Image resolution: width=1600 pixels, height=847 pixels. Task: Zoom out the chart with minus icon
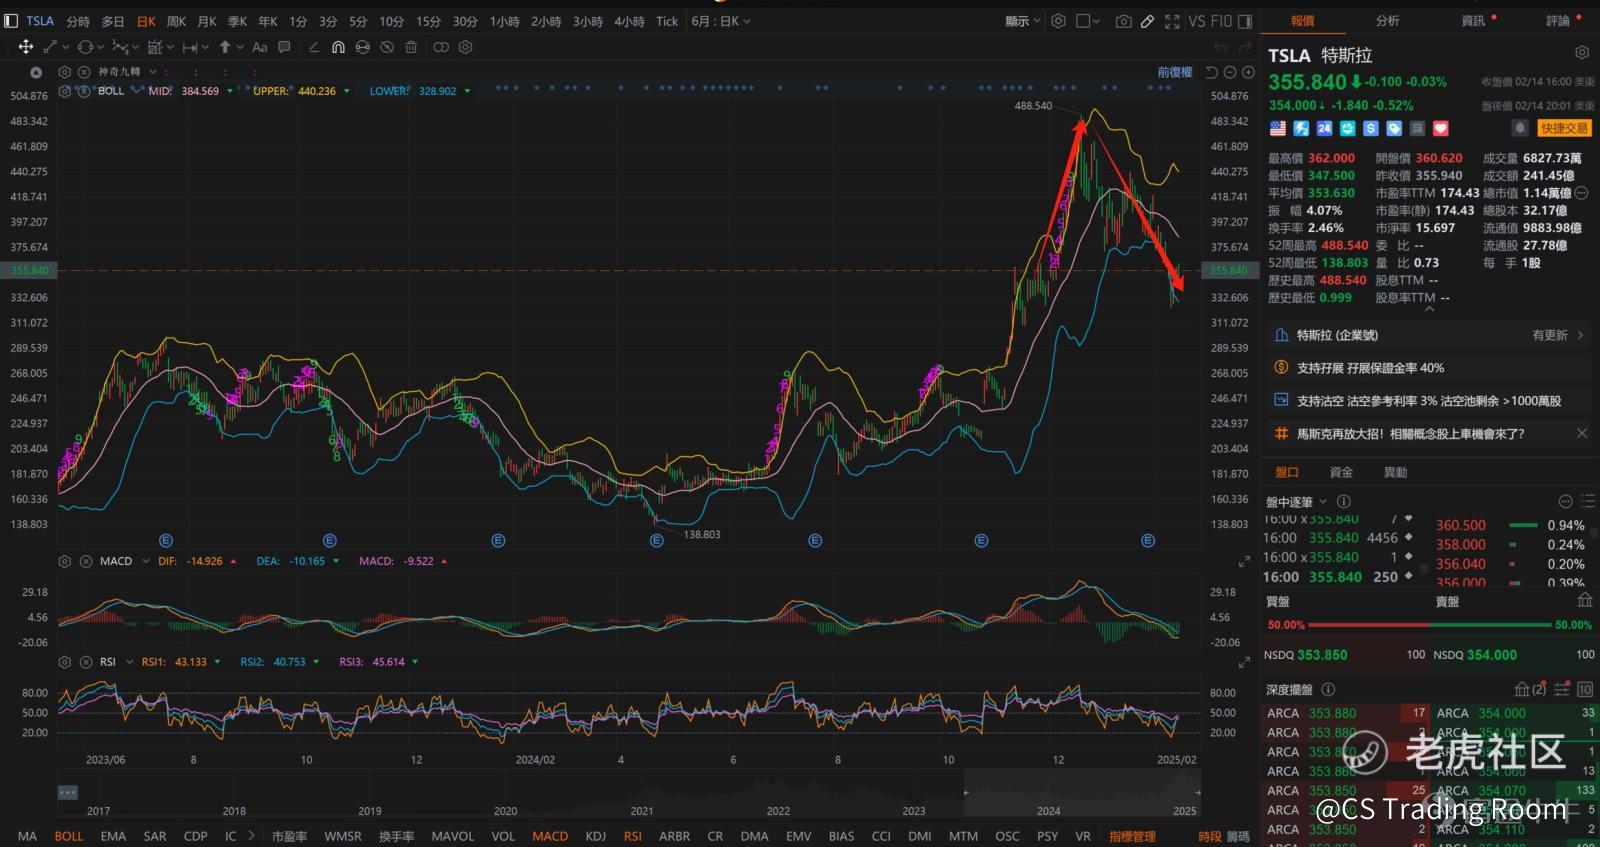coord(1231,72)
